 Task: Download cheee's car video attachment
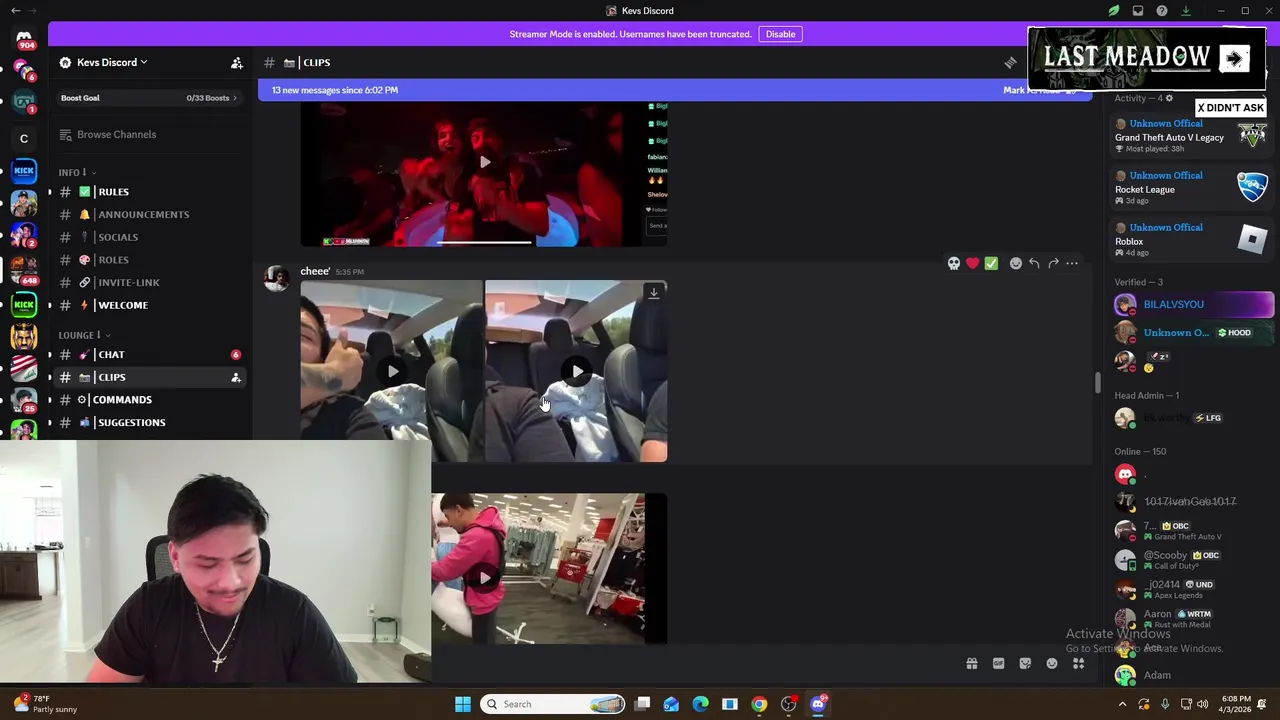coord(654,293)
